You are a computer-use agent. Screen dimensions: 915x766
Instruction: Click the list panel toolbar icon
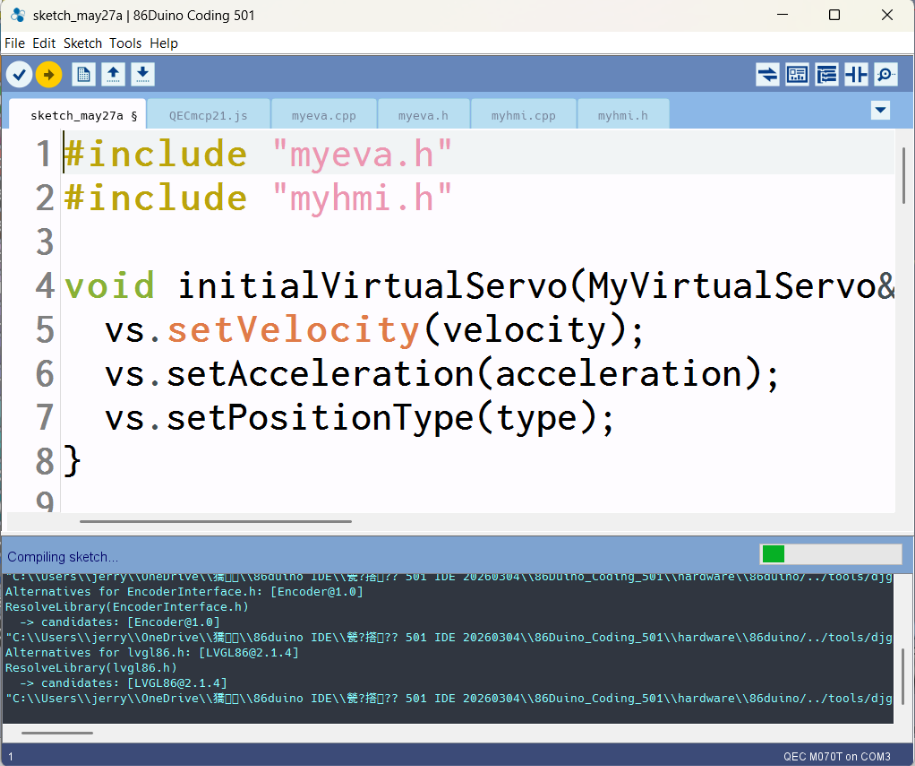(827, 75)
